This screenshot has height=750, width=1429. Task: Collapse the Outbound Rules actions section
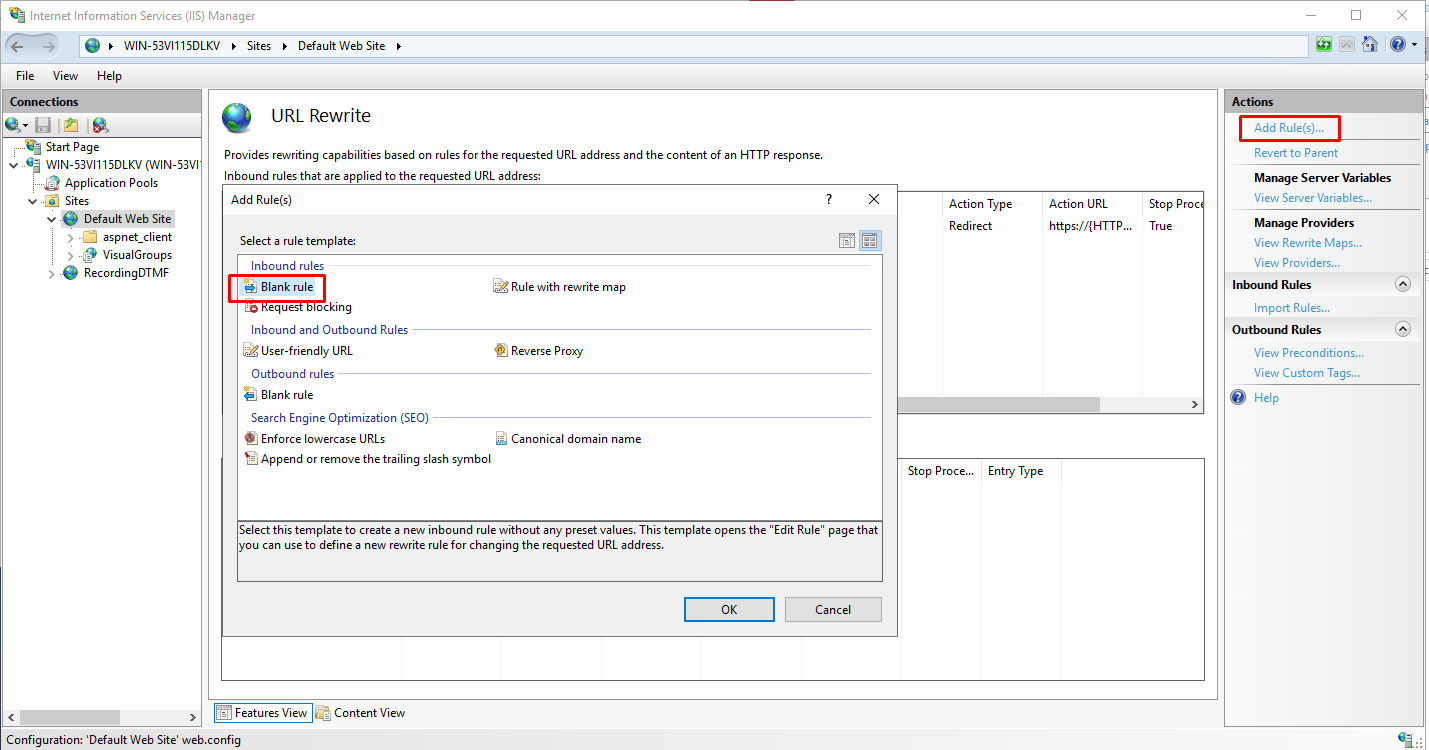pyautogui.click(x=1402, y=330)
